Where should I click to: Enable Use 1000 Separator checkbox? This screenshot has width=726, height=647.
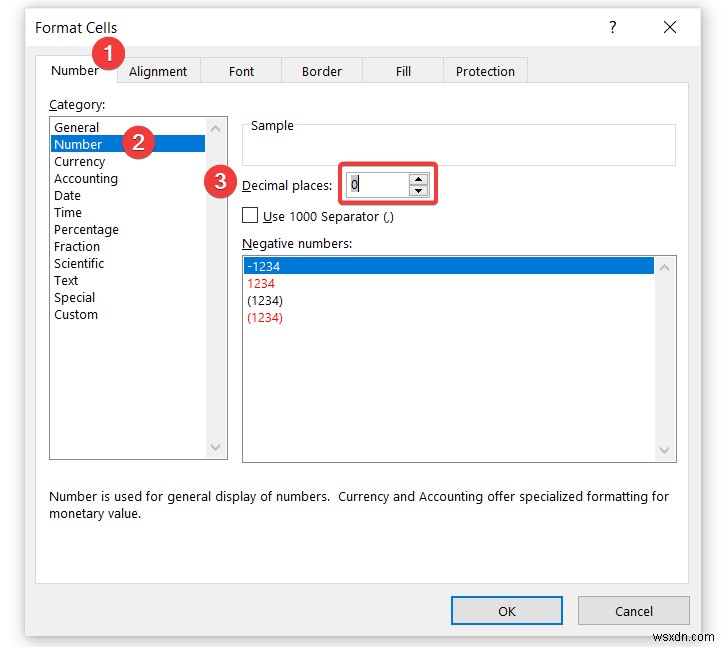pyautogui.click(x=250, y=215)
